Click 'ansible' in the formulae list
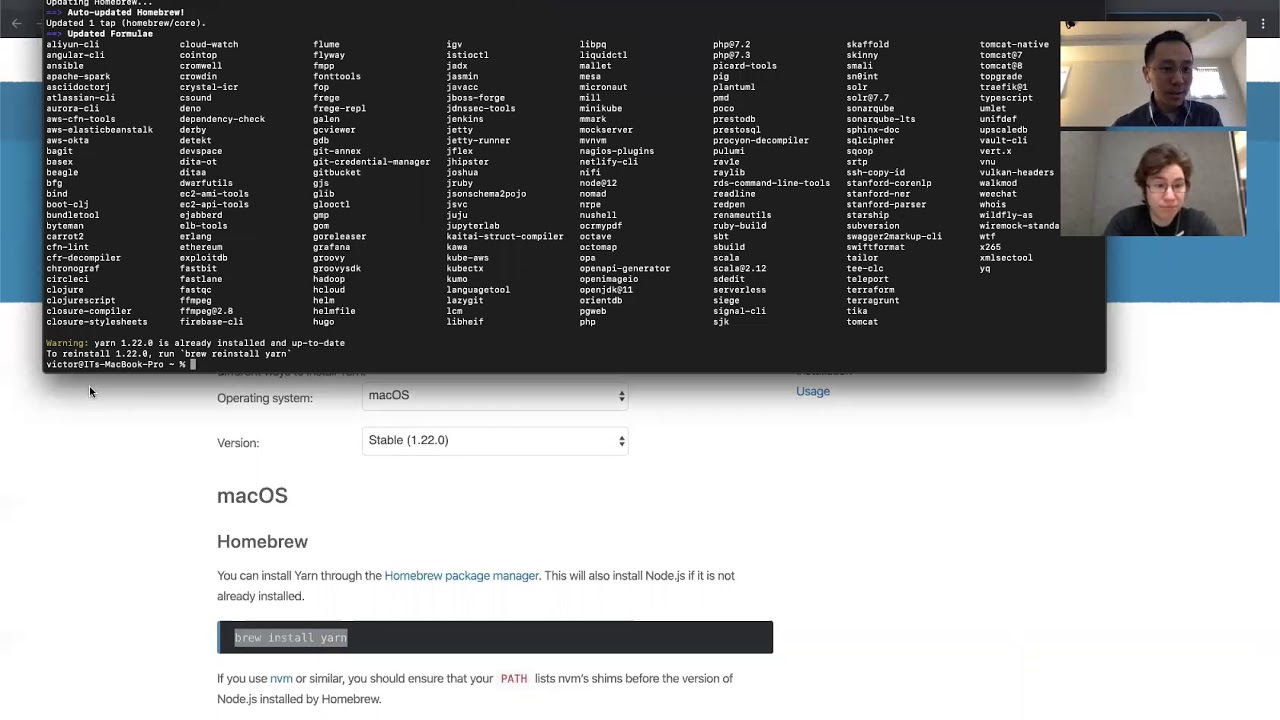 click(x=65, y=66)
